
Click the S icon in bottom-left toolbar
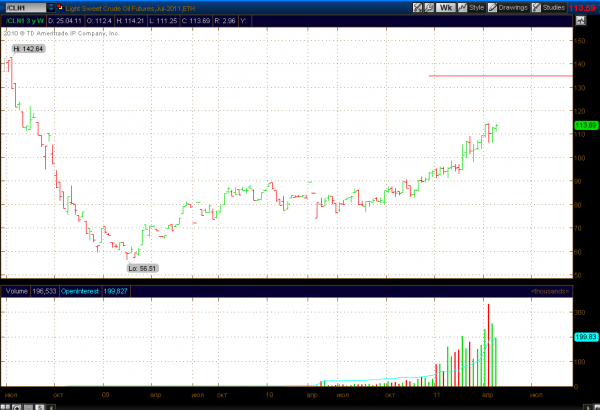(40, 407)
